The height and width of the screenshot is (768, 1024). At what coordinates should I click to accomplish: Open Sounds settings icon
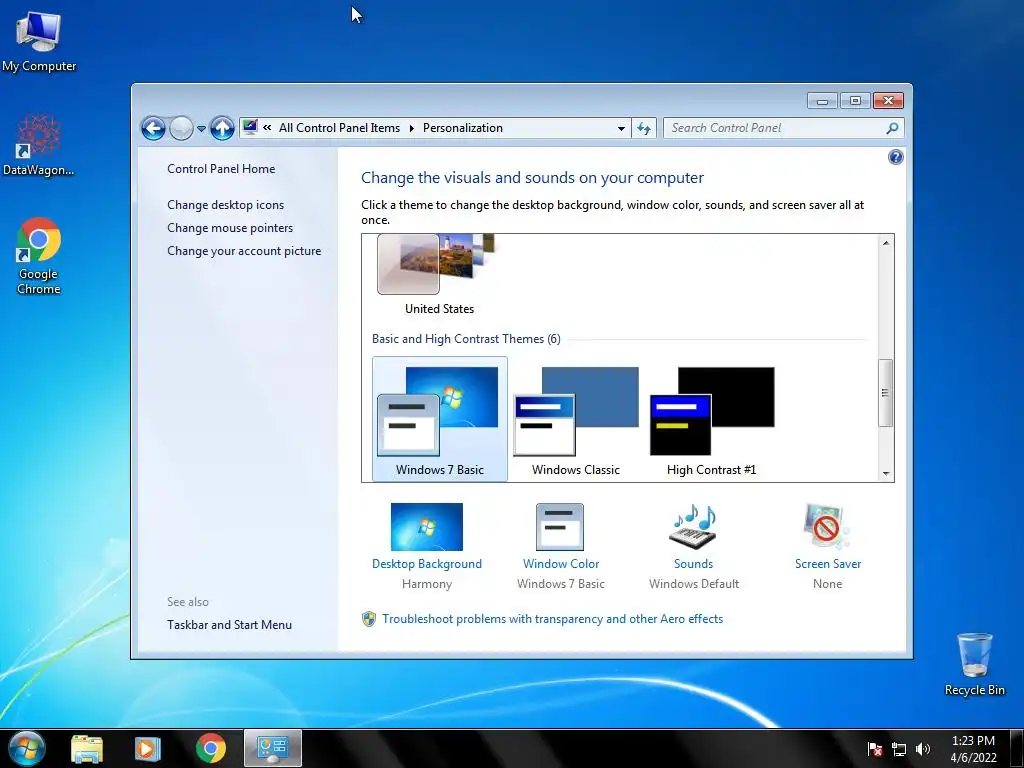694,526
